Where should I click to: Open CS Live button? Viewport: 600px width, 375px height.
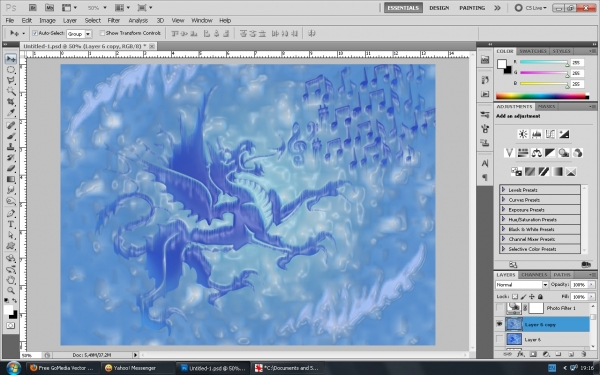[x=531, y=8]
